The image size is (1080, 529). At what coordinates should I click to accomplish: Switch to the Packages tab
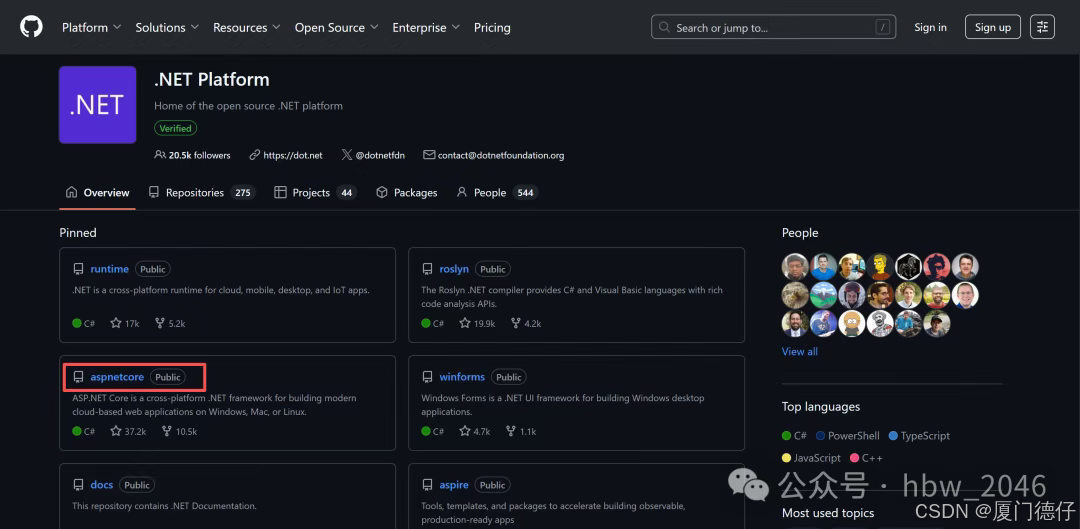coord(406,193)
